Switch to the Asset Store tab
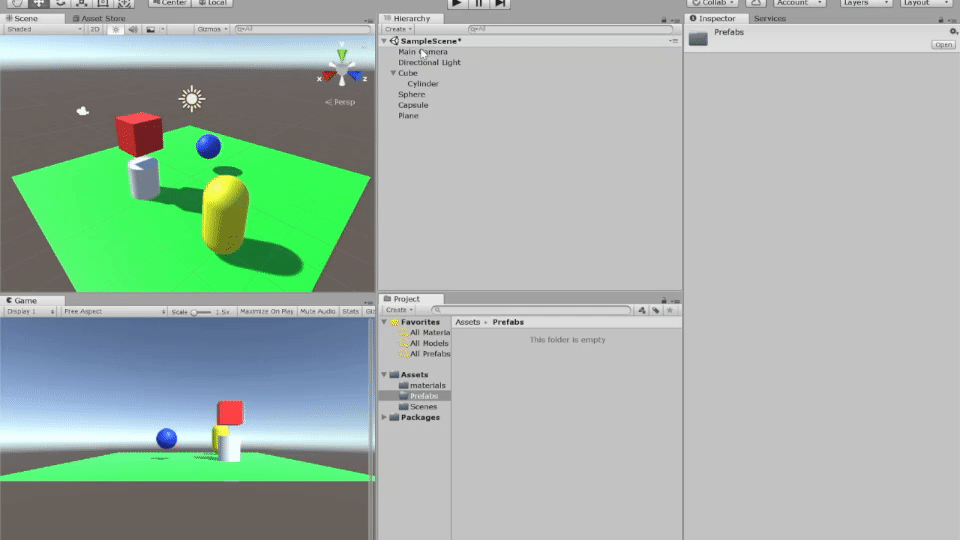Viewport: 960px width, 540px height. tap(102, 18)
